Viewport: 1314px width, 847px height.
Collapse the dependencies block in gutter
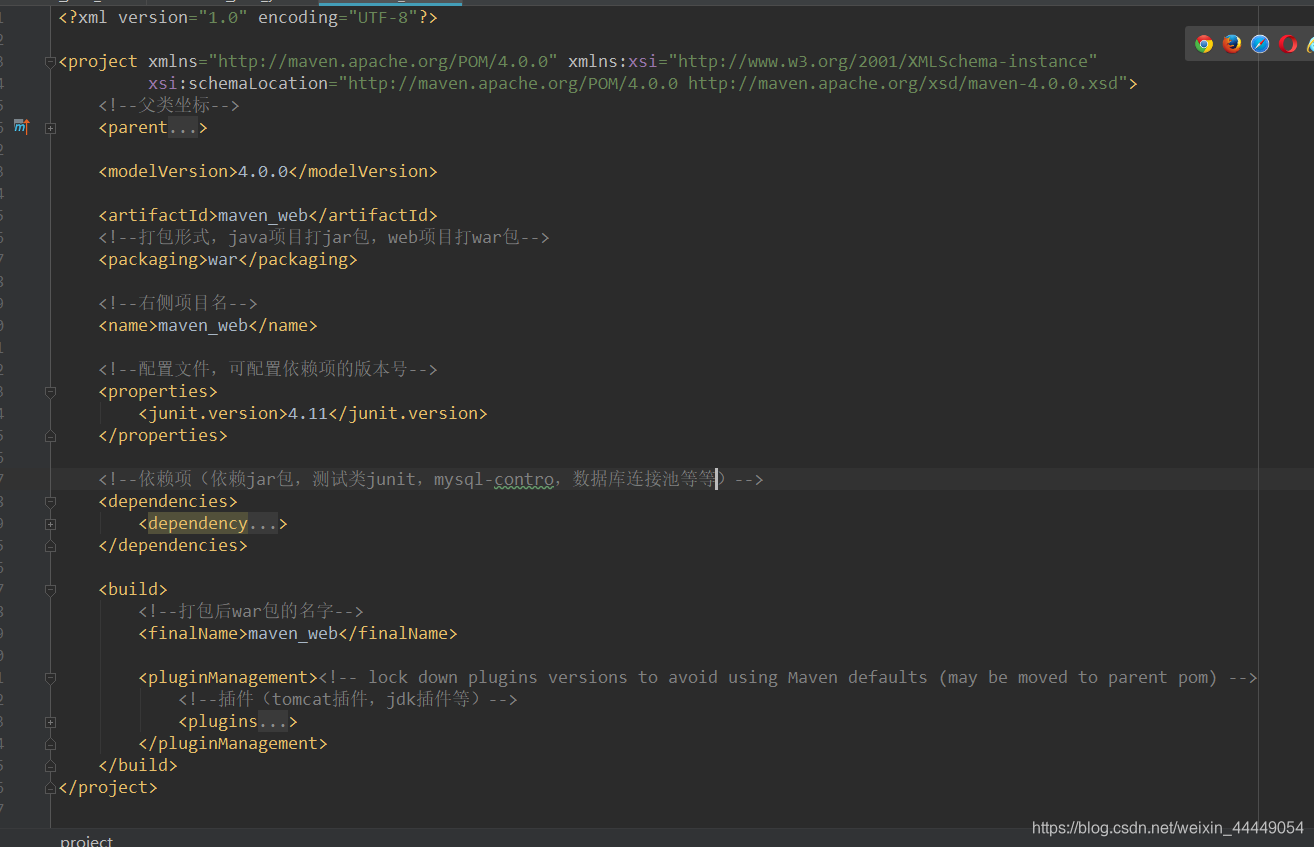[x=50, y=502]
